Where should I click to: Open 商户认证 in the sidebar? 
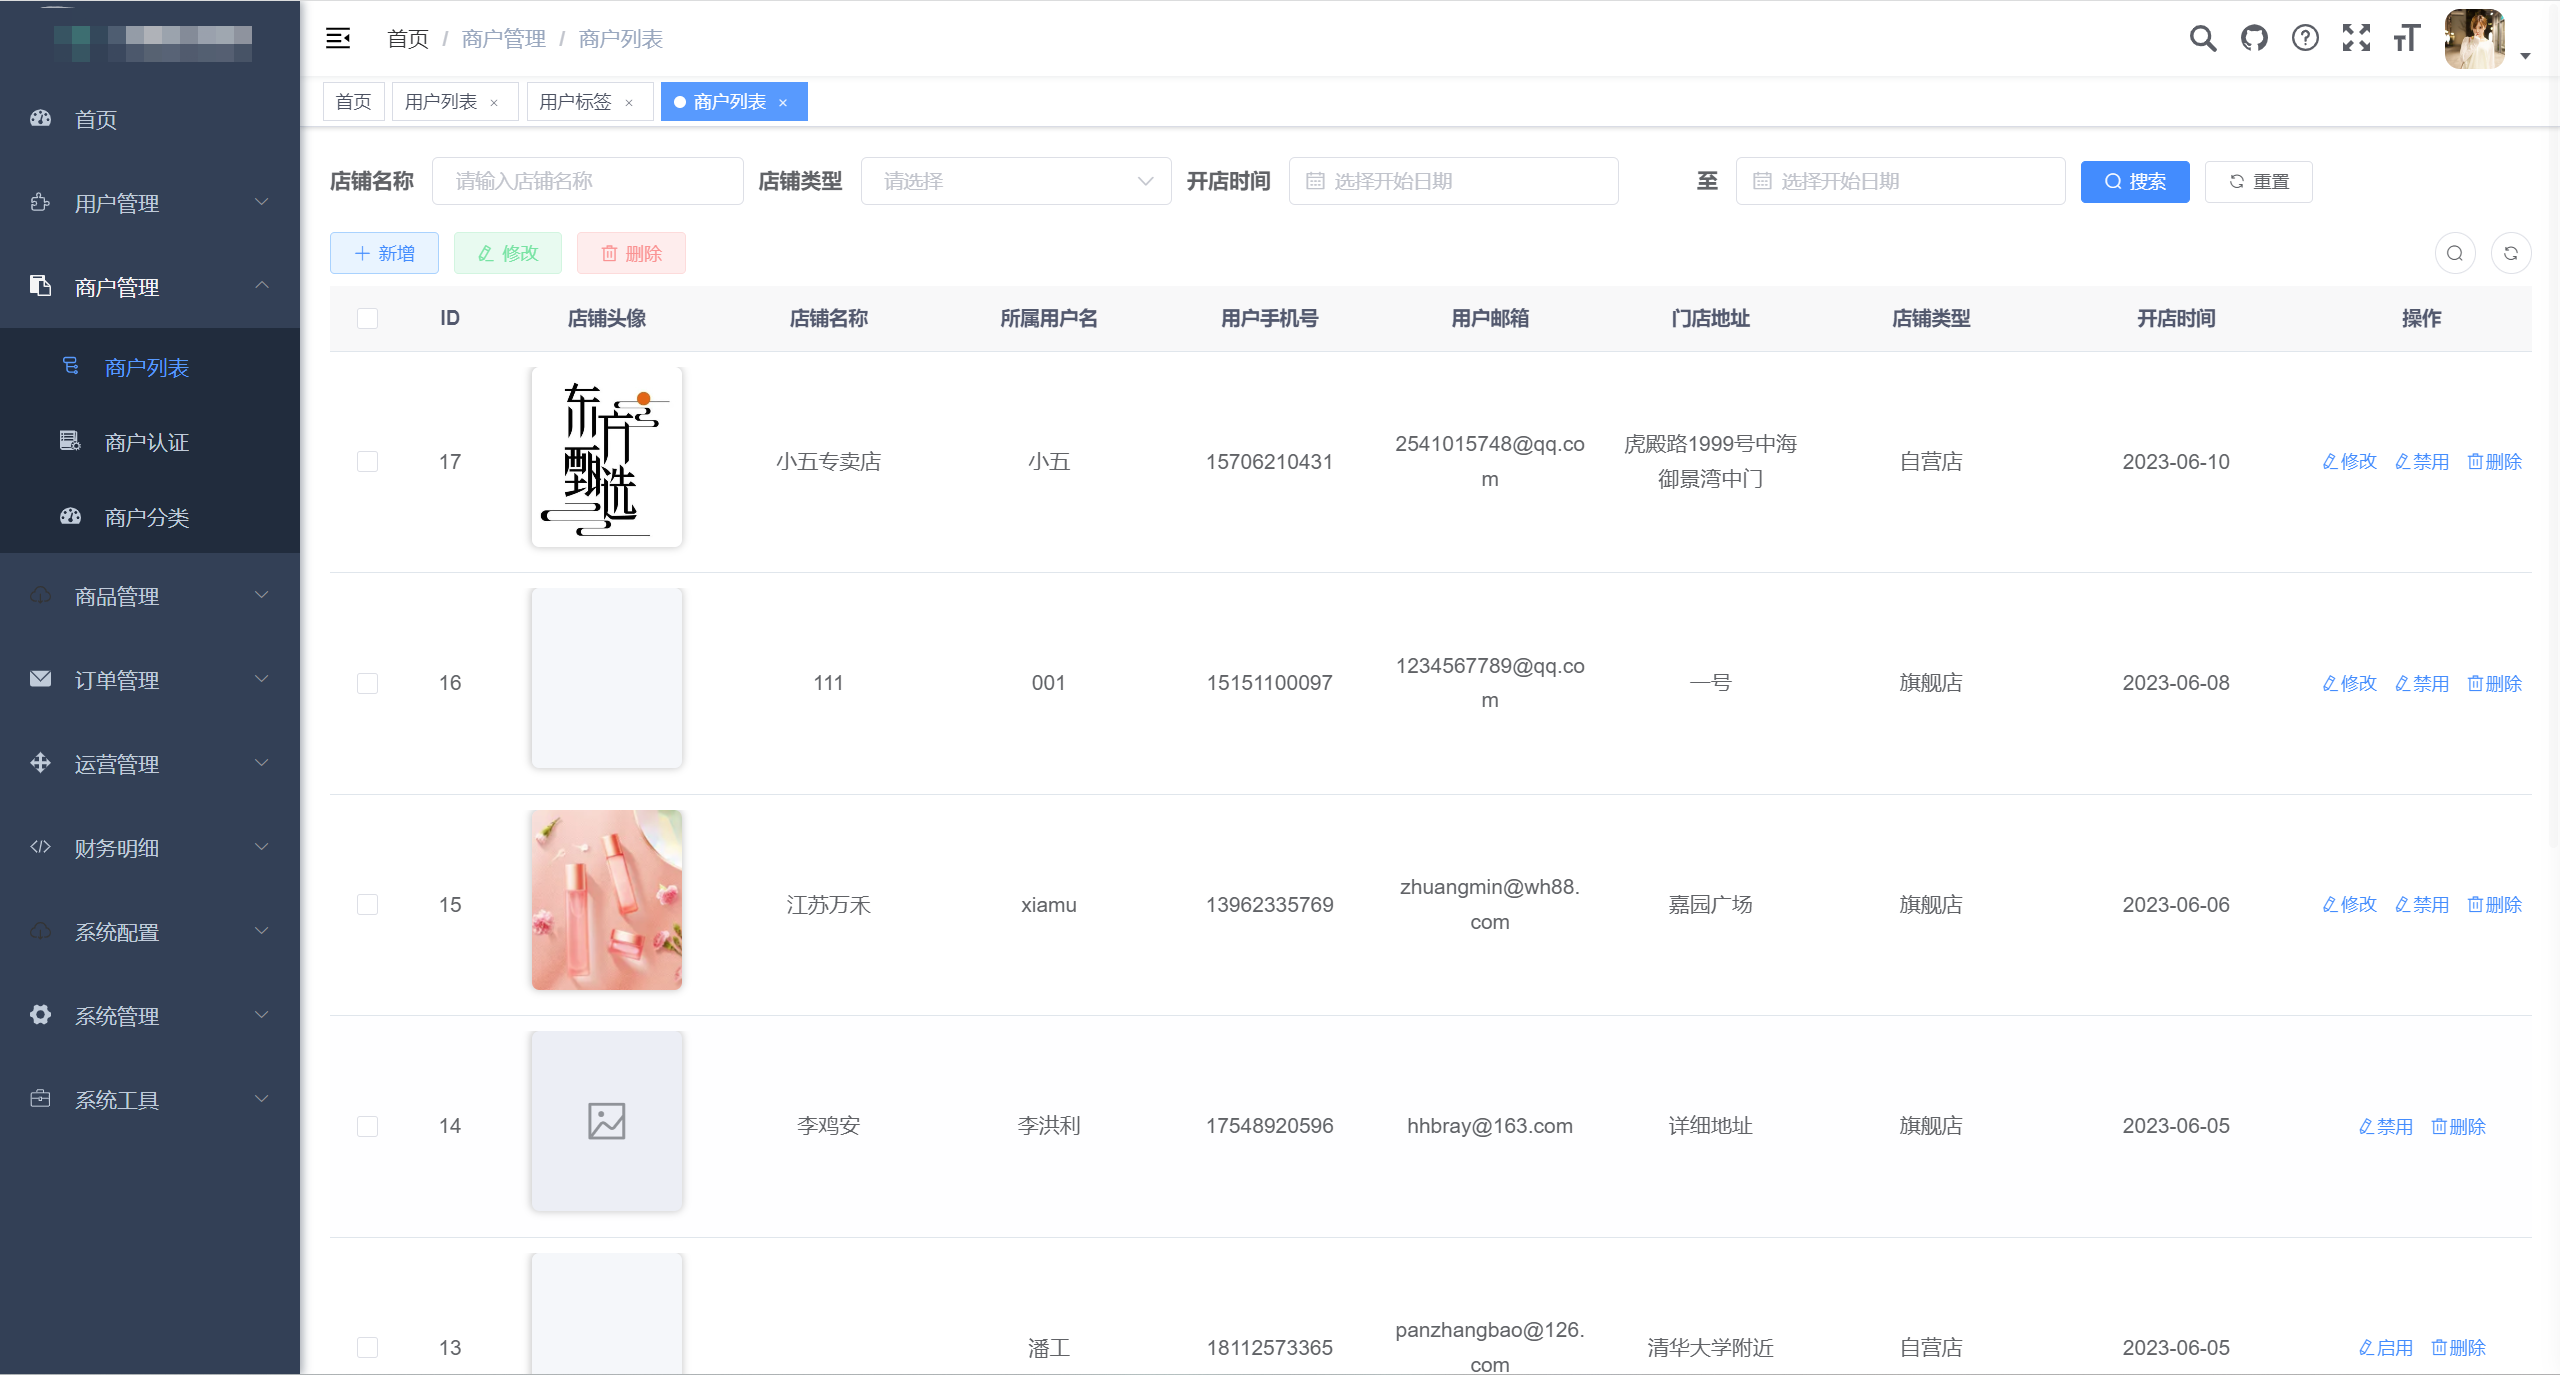[150, 442]
